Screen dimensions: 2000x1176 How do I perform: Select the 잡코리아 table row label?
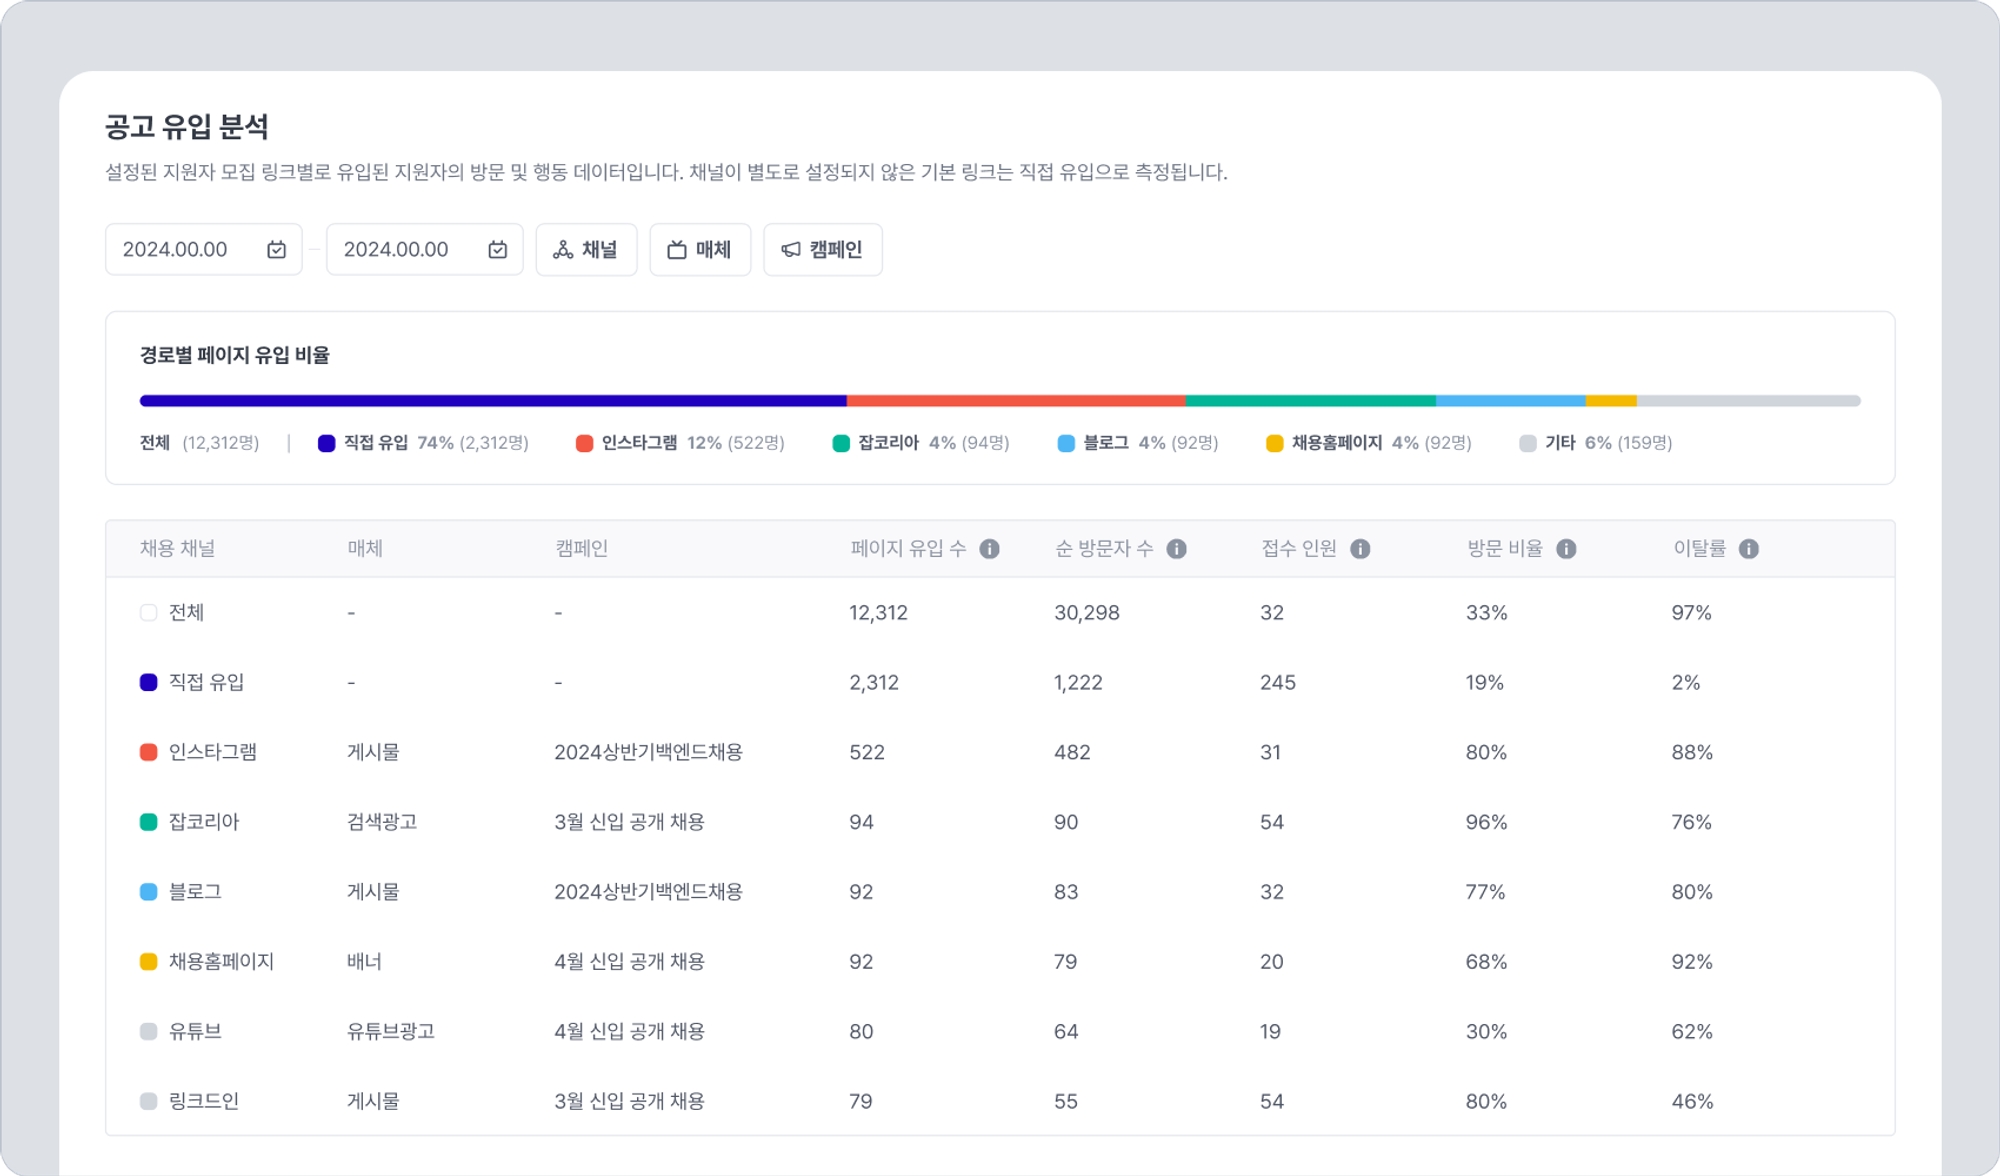pyautogui.click(x=204, y=822)
